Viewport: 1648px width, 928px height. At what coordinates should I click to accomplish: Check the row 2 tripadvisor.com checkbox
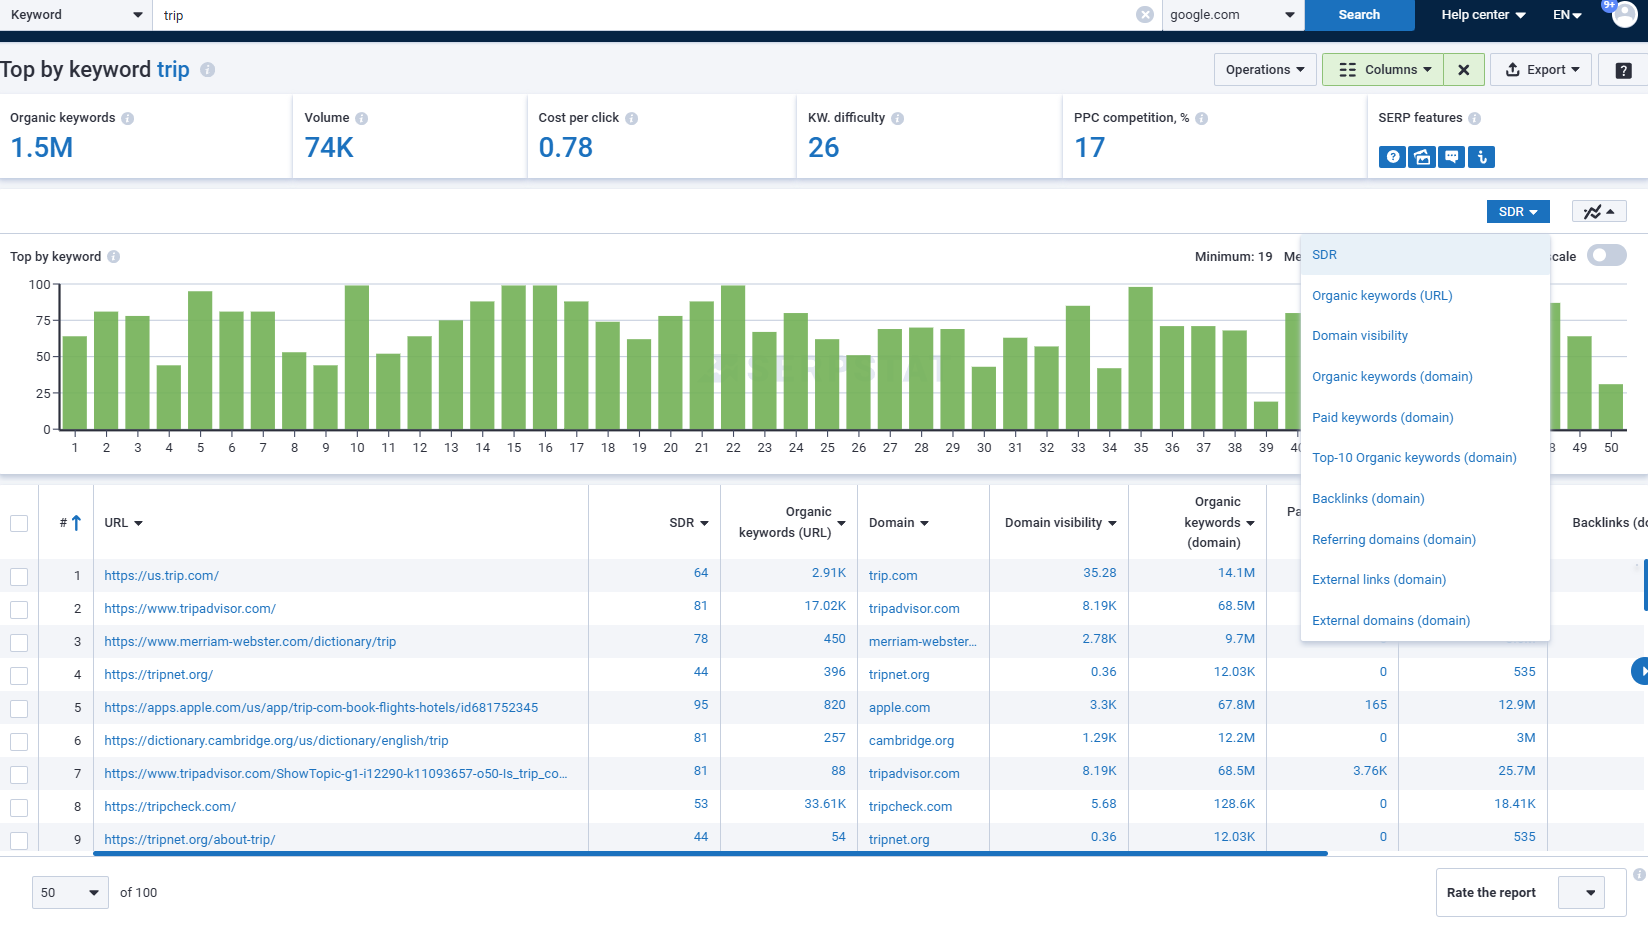click(x=19, y=609)
